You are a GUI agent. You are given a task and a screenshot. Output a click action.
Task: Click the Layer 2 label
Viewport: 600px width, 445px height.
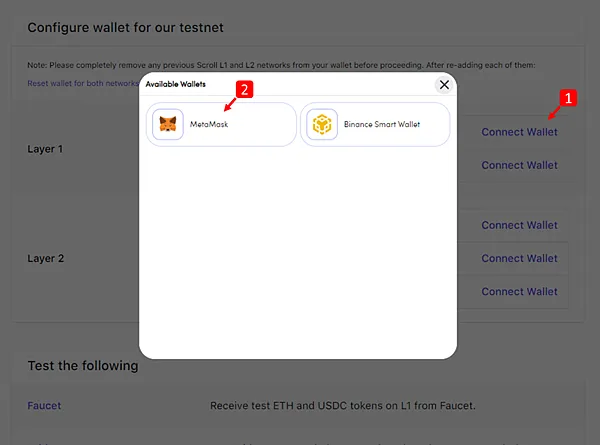pyautogui.click(x=46, y=259)
